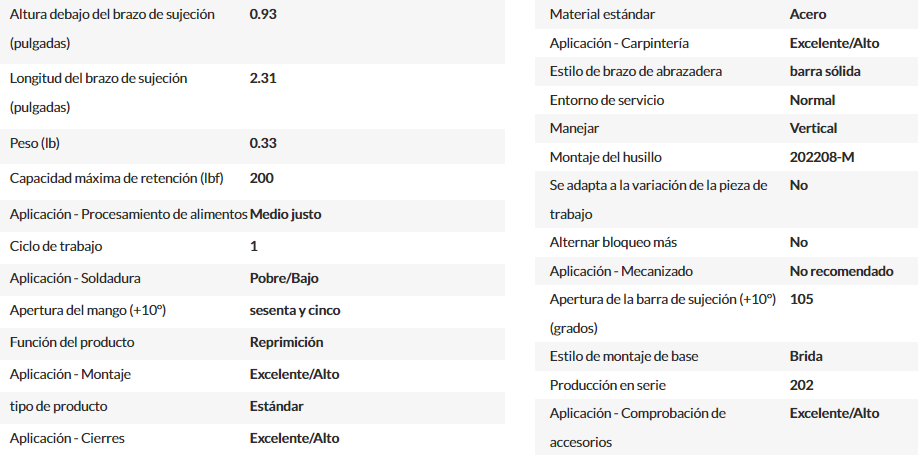
Task: Click the 'Ciclo de trabajo' row label
Action: 56,247
